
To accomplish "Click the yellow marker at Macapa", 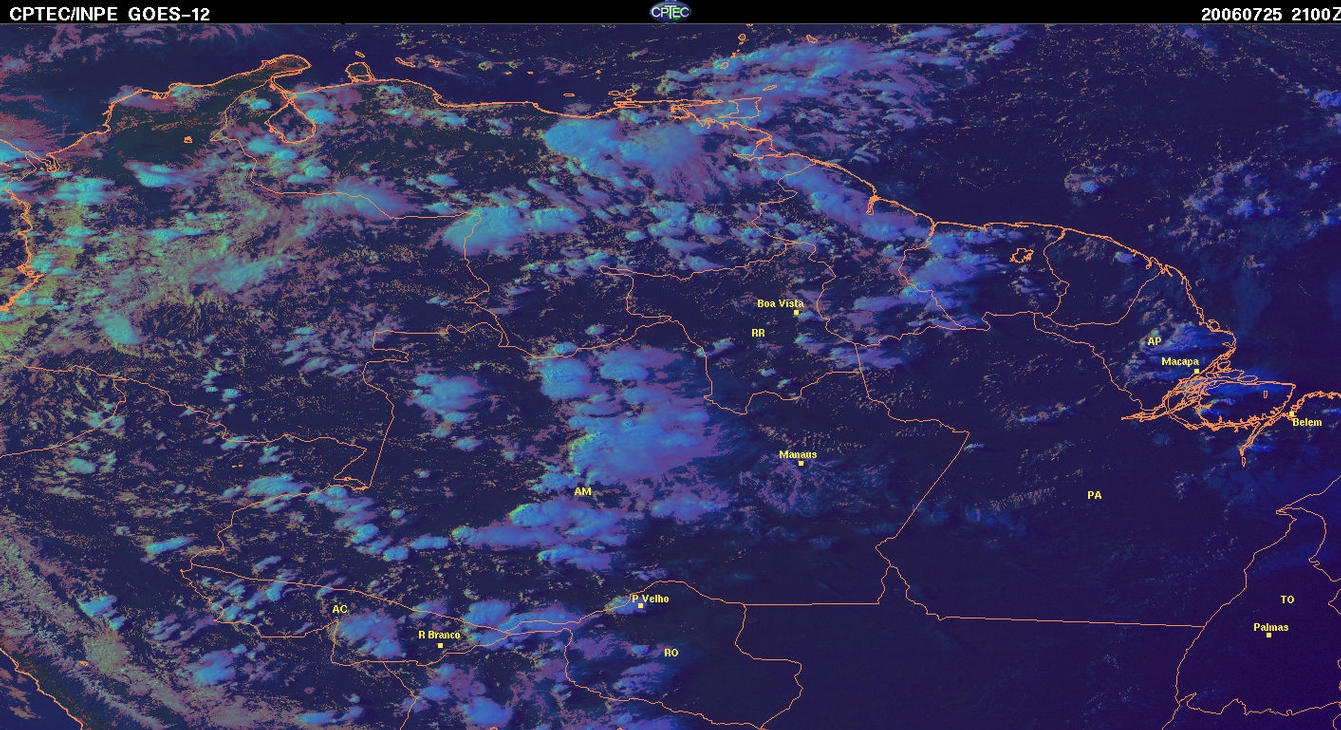I will [1196, 371].
